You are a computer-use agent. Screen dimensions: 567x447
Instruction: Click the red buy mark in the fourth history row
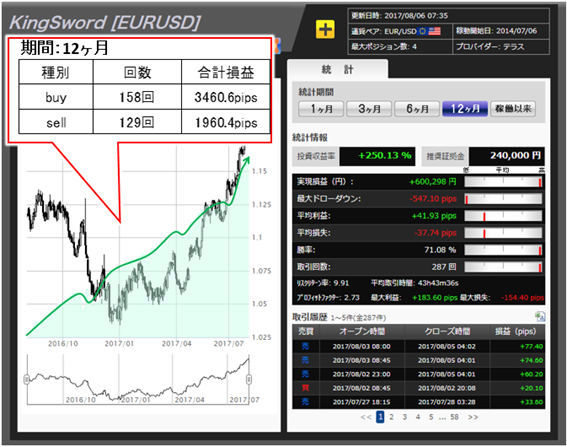(x=306, y=388)
